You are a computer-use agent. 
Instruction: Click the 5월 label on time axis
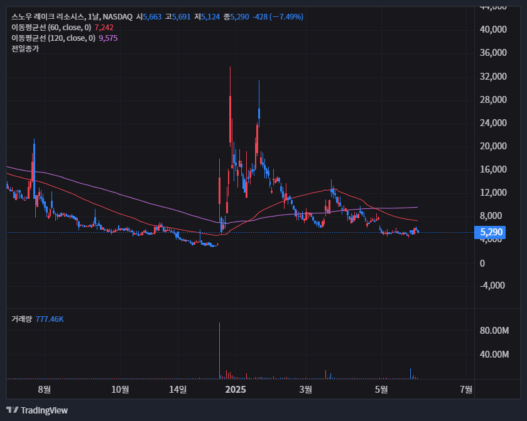[x=381, y=389]
